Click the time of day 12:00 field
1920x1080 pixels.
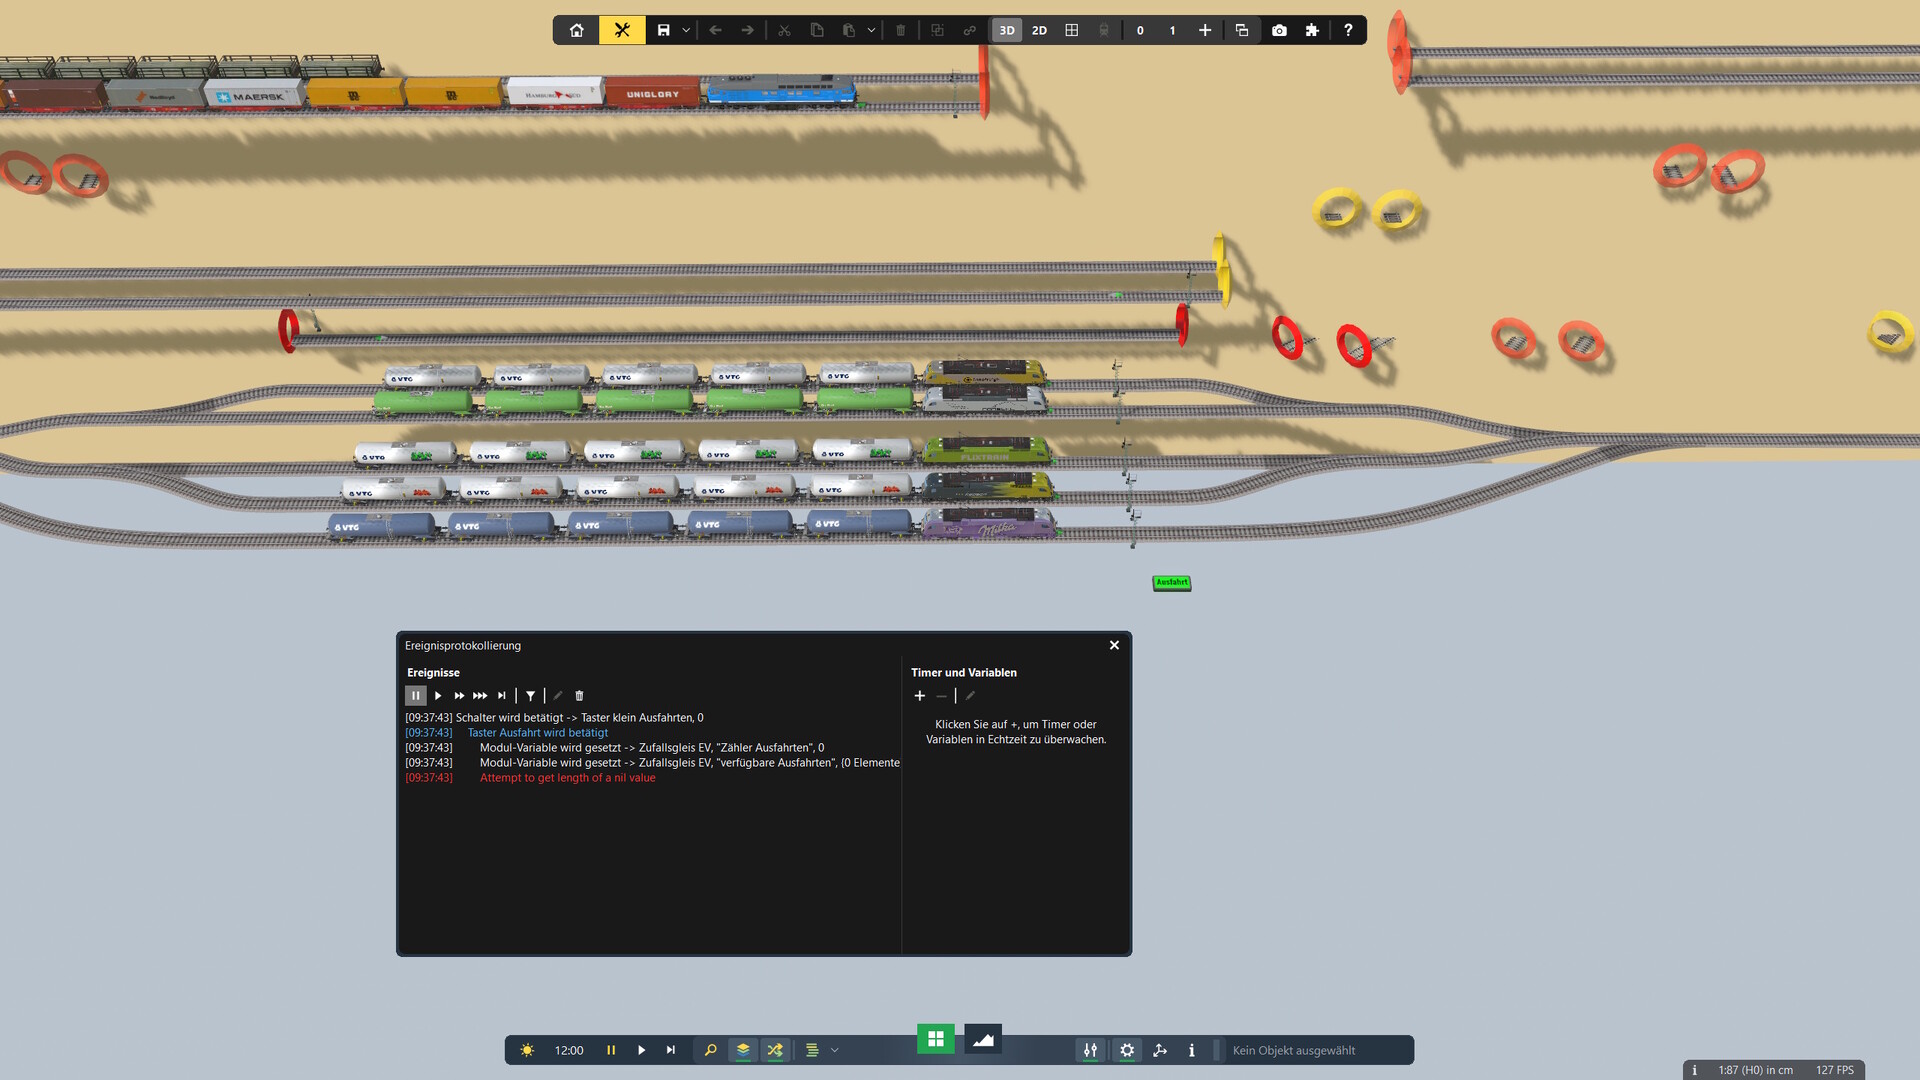[x=569, y=1050]
